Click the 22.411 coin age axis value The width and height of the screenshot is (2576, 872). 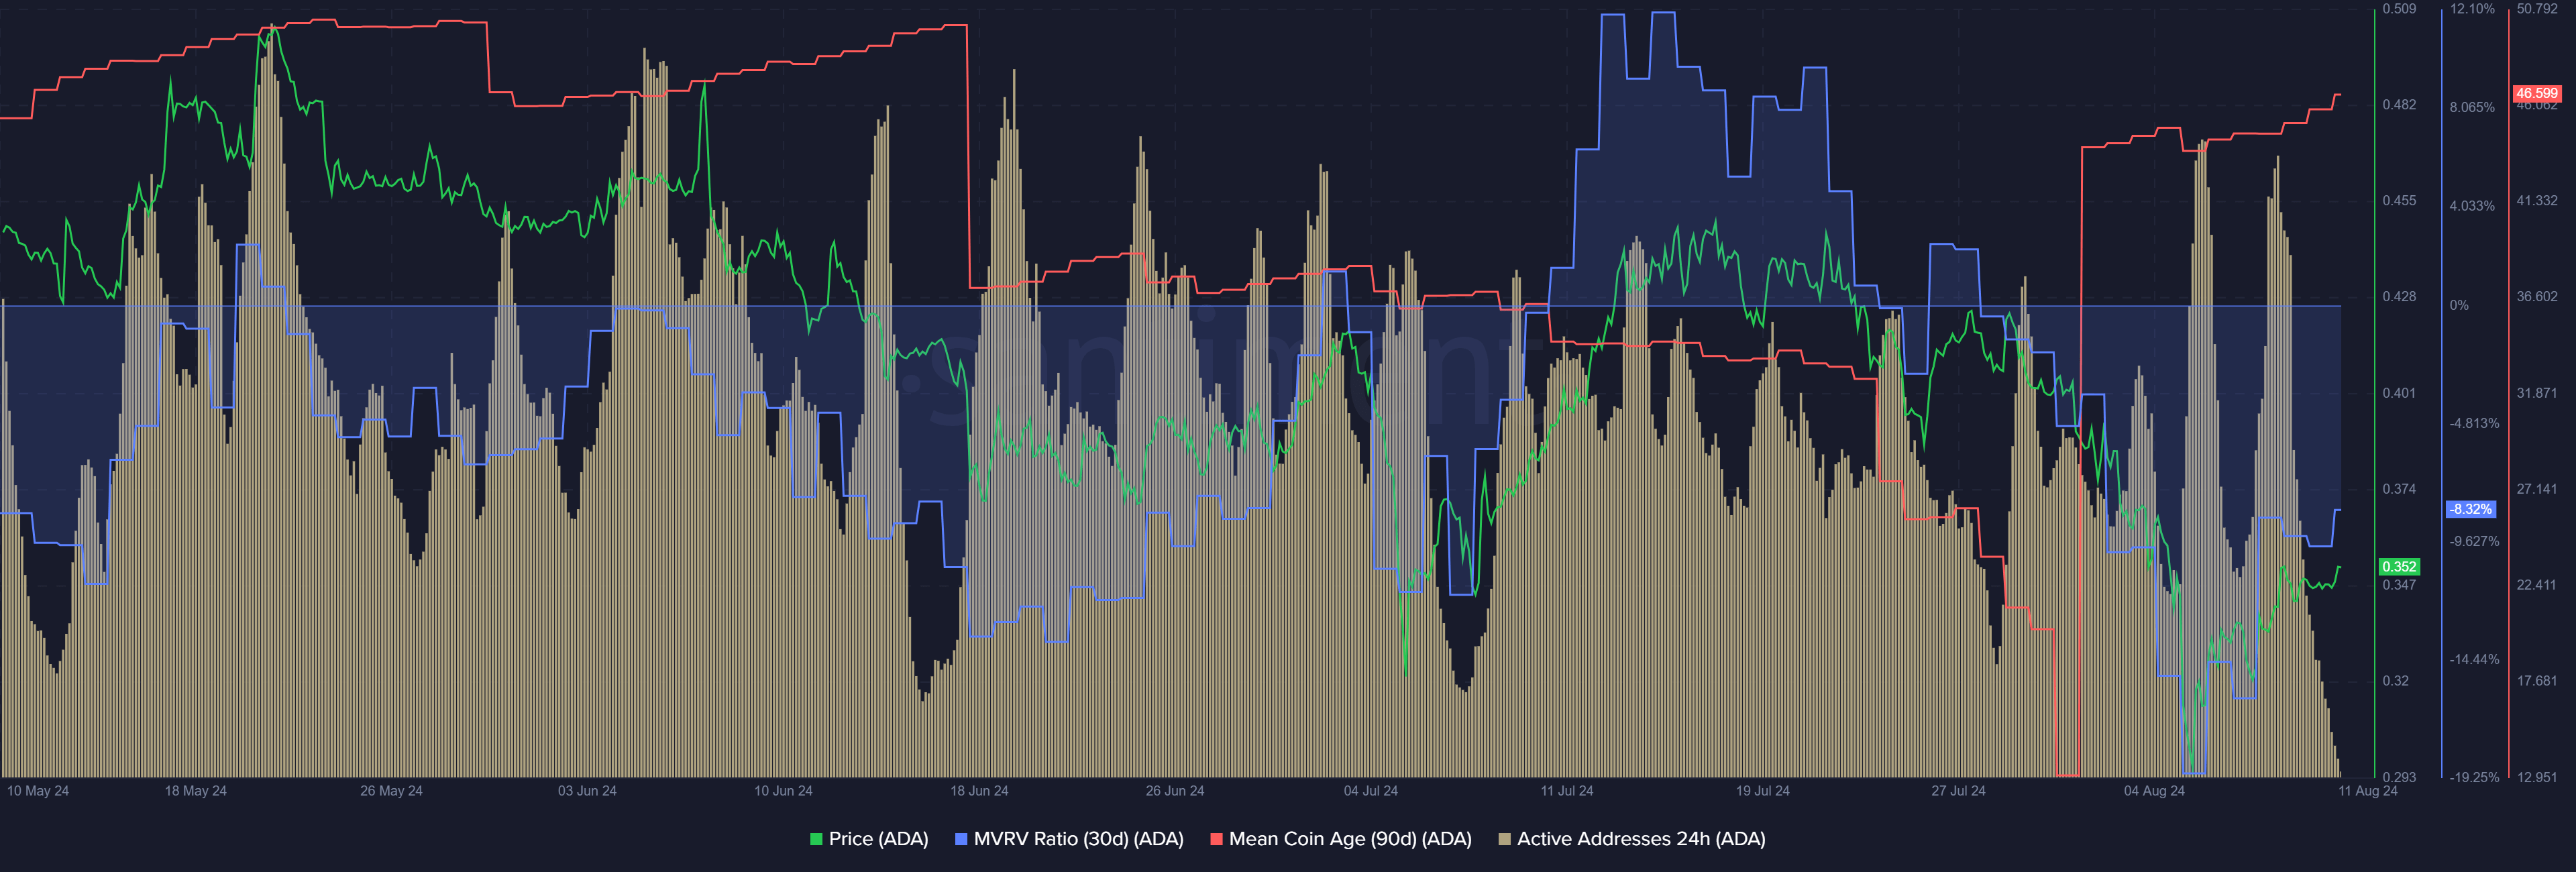(2537, 585)
